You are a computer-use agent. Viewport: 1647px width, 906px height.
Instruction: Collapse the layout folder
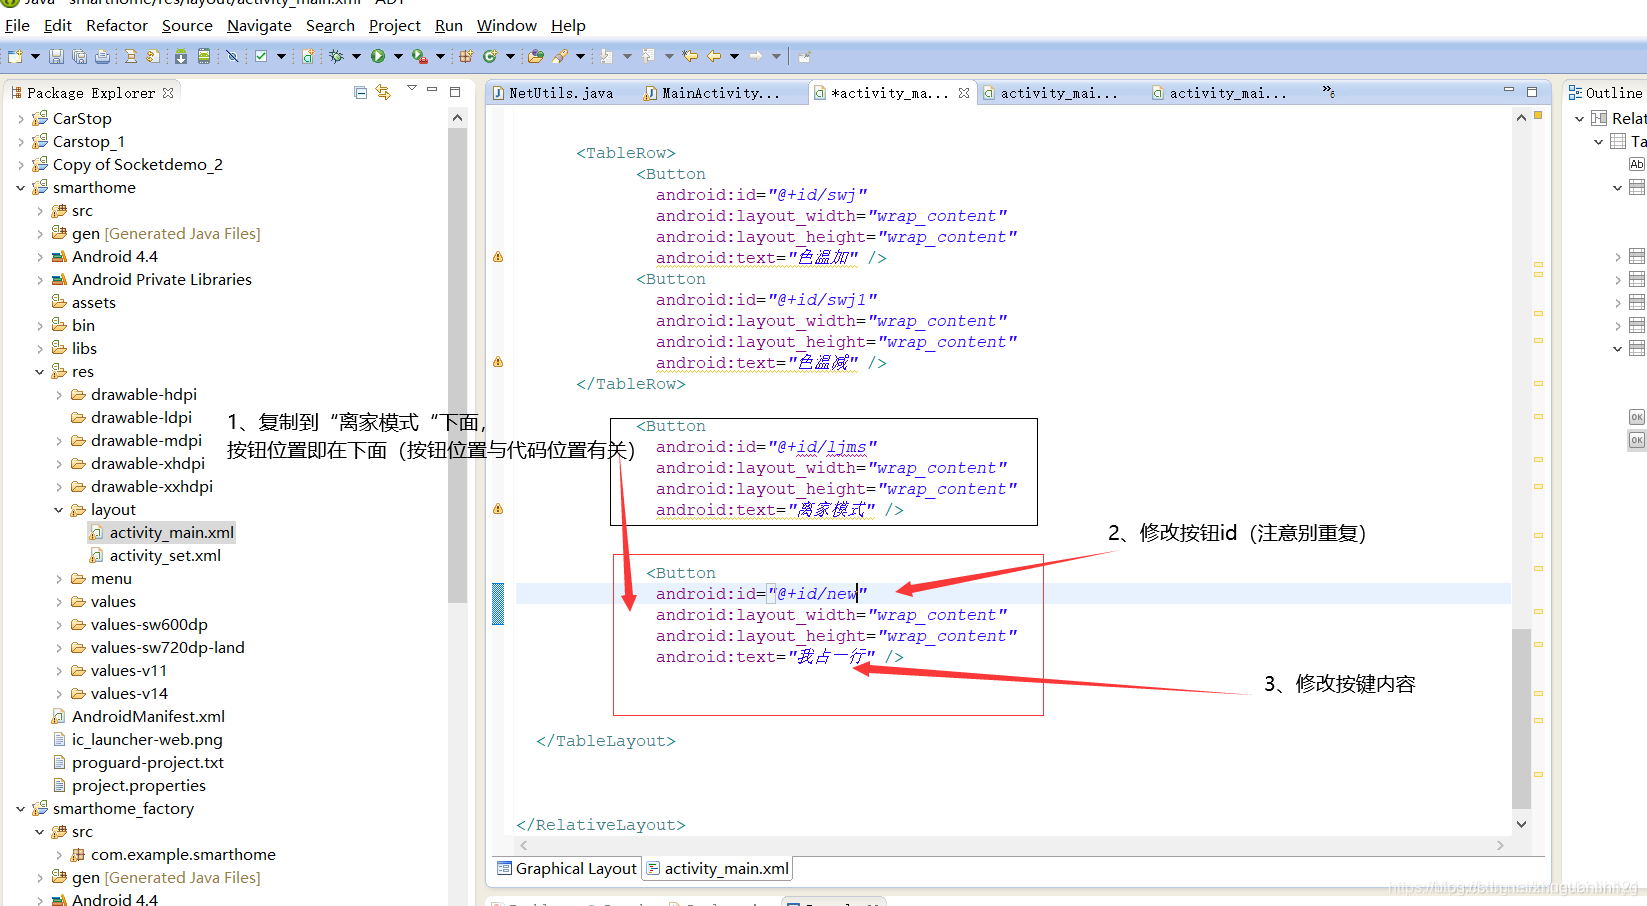pyautogui.click(x=59, y=509)
